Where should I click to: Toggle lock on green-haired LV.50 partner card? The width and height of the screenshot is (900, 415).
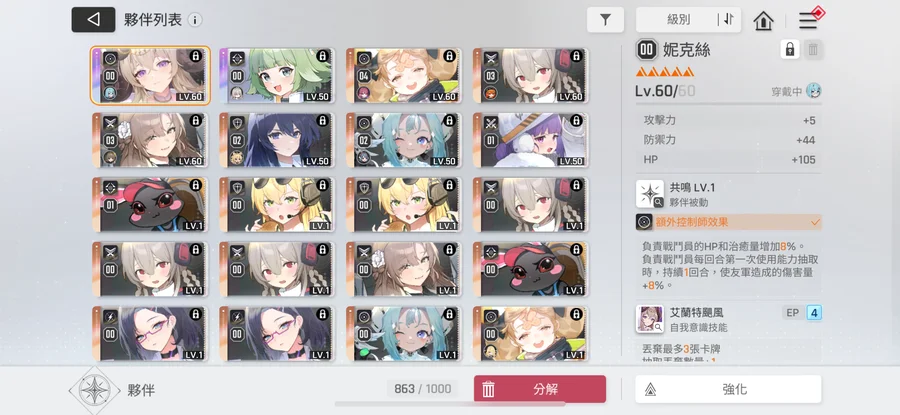tap(323, 56)
